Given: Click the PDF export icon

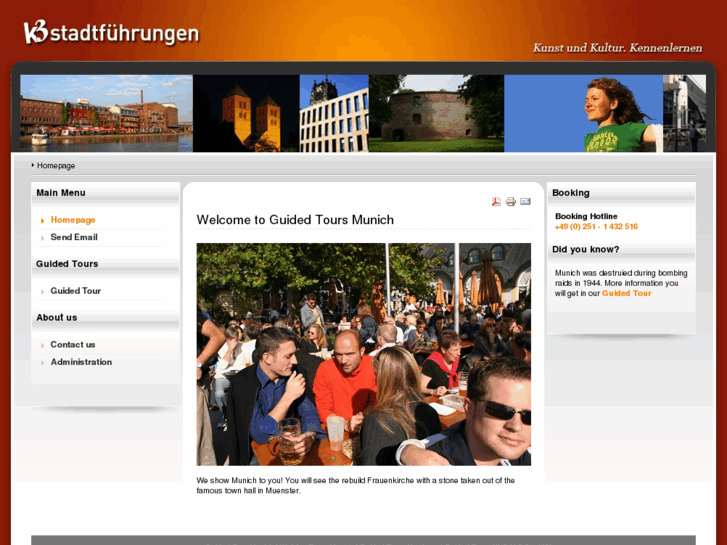Looking at the screenshot, I should pyautogui.click(x=496, y=201).
